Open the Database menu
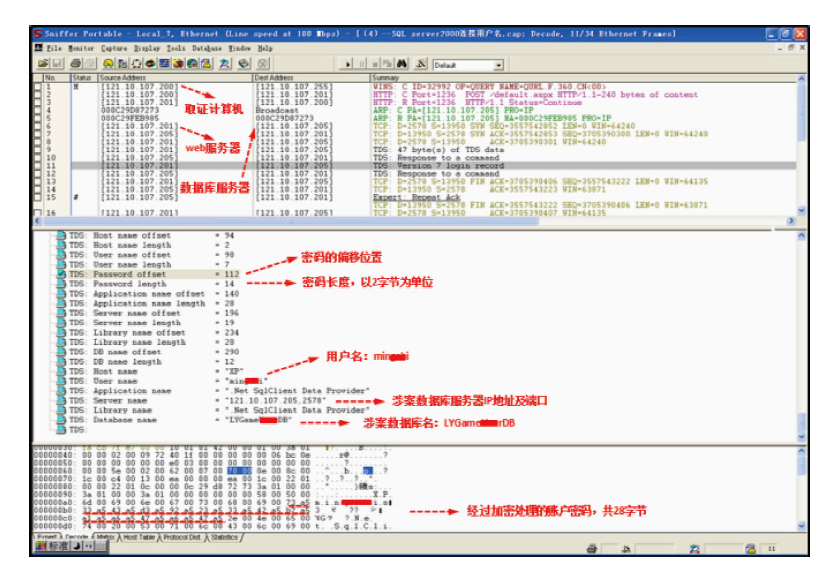 (207, 48)
